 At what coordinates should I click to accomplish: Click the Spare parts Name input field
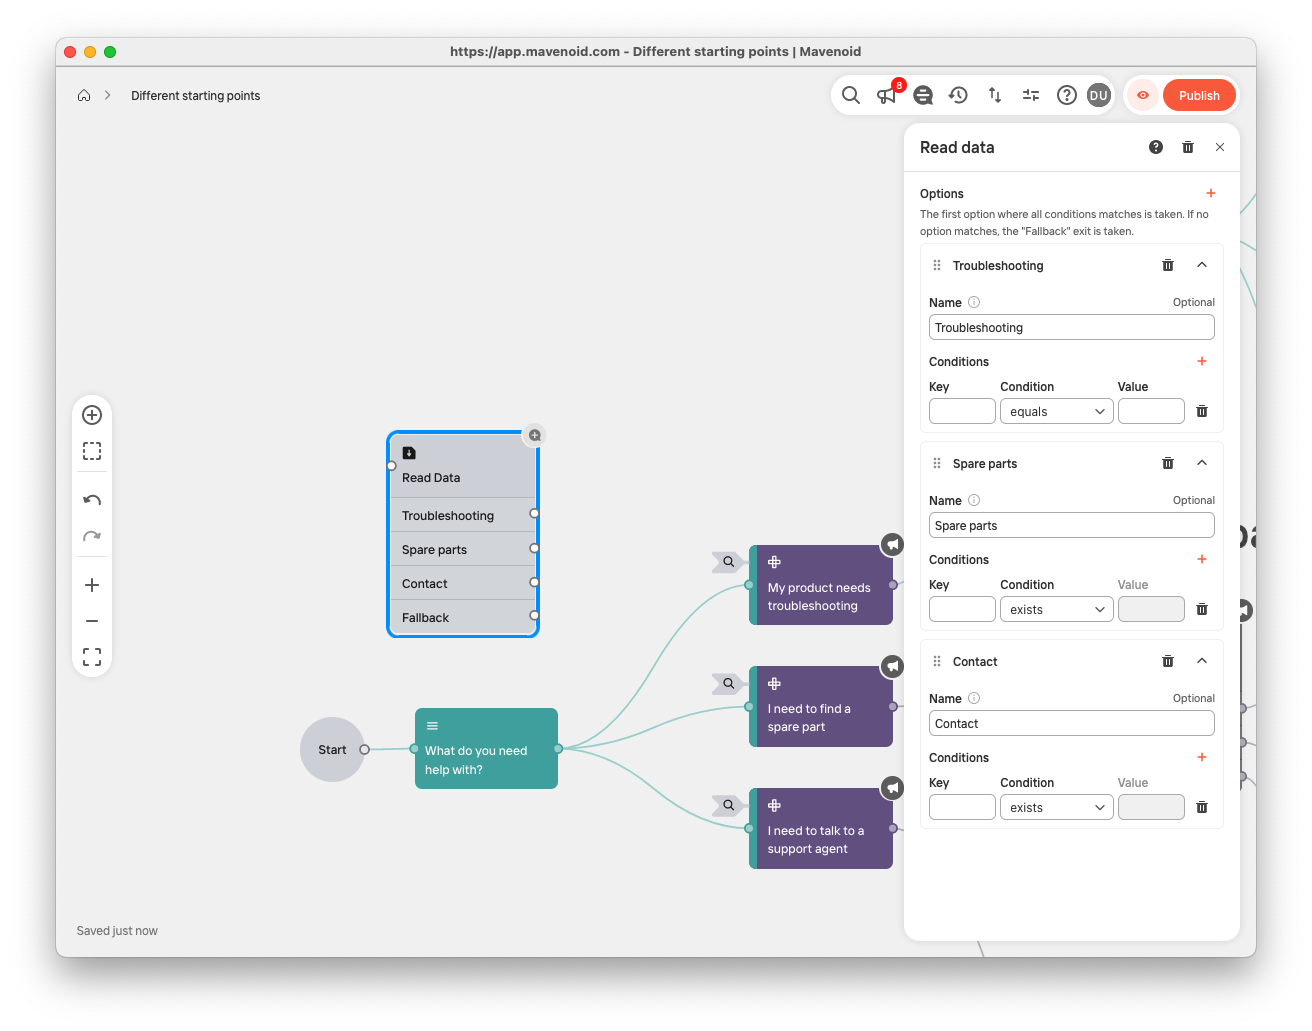pyautogui.click(x=1071, y=525)
